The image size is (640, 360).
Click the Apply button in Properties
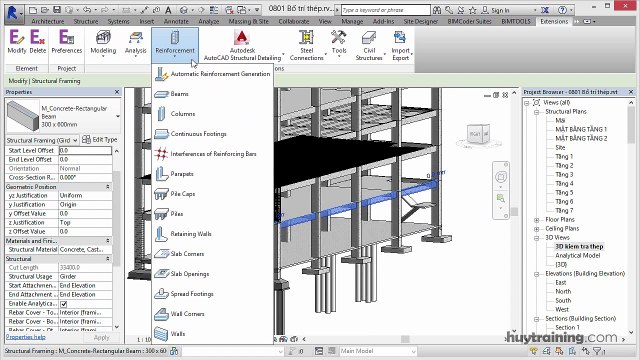pos(102,338)
